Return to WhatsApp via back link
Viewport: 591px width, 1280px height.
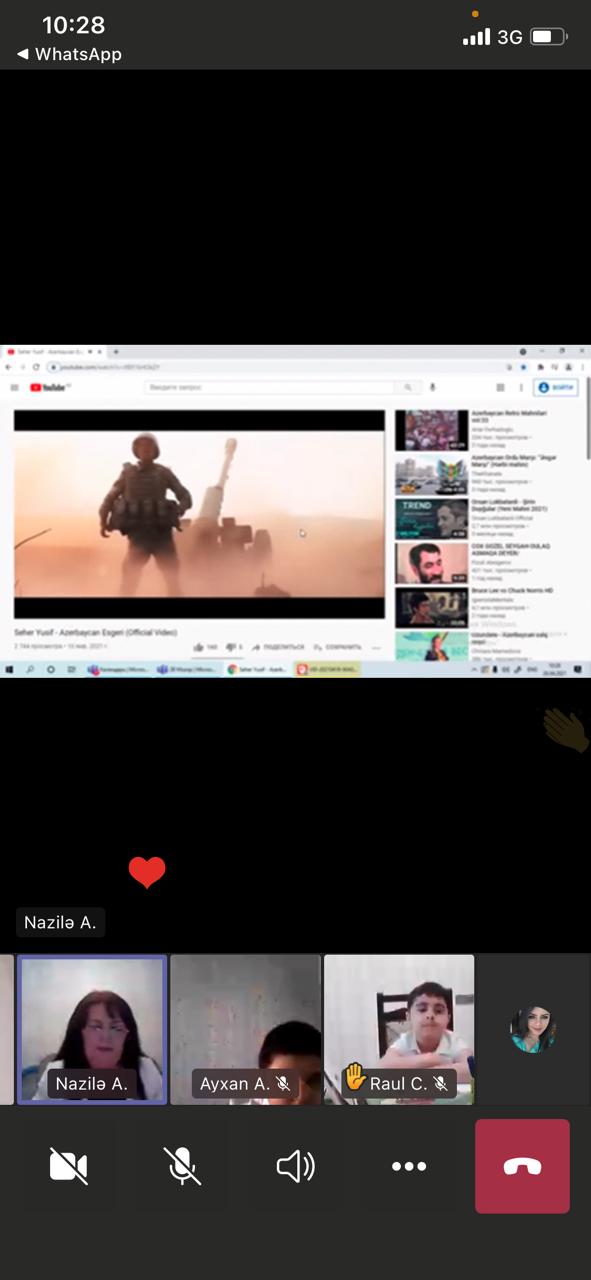coord(69,54)
